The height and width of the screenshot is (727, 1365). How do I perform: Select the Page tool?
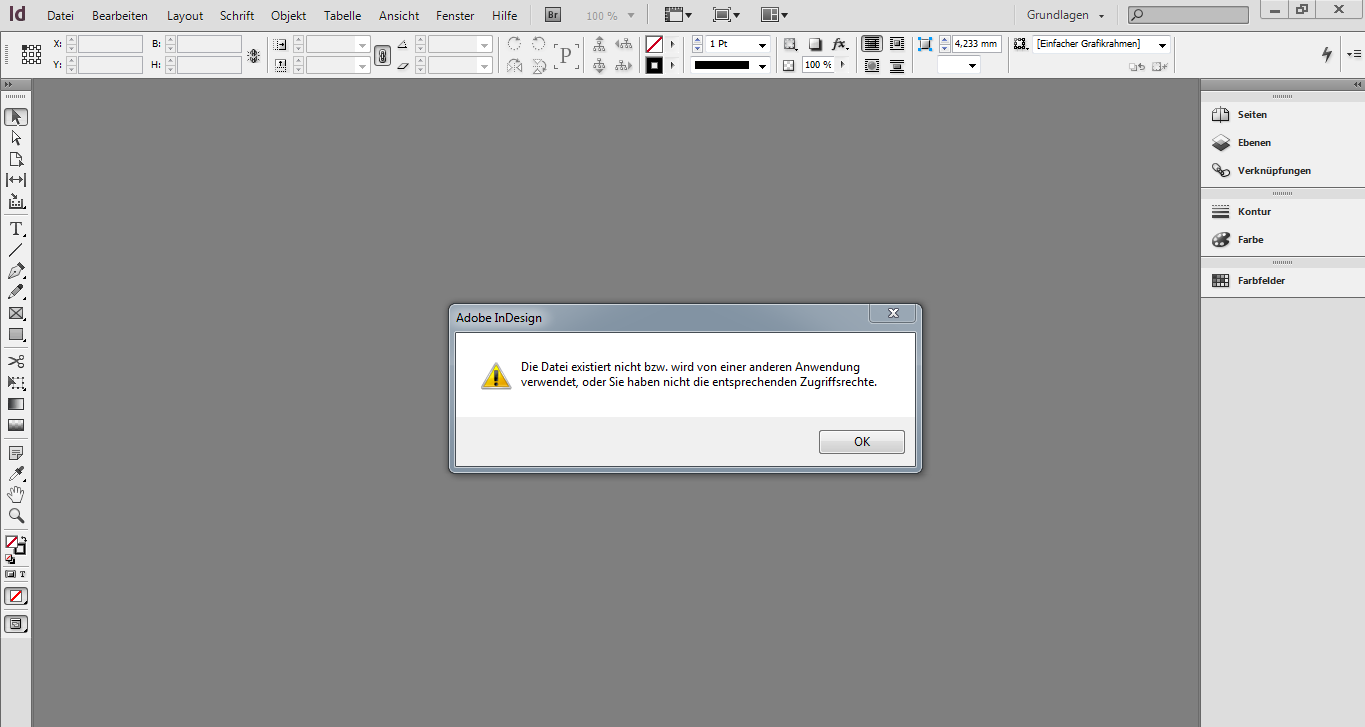(16, 159)
